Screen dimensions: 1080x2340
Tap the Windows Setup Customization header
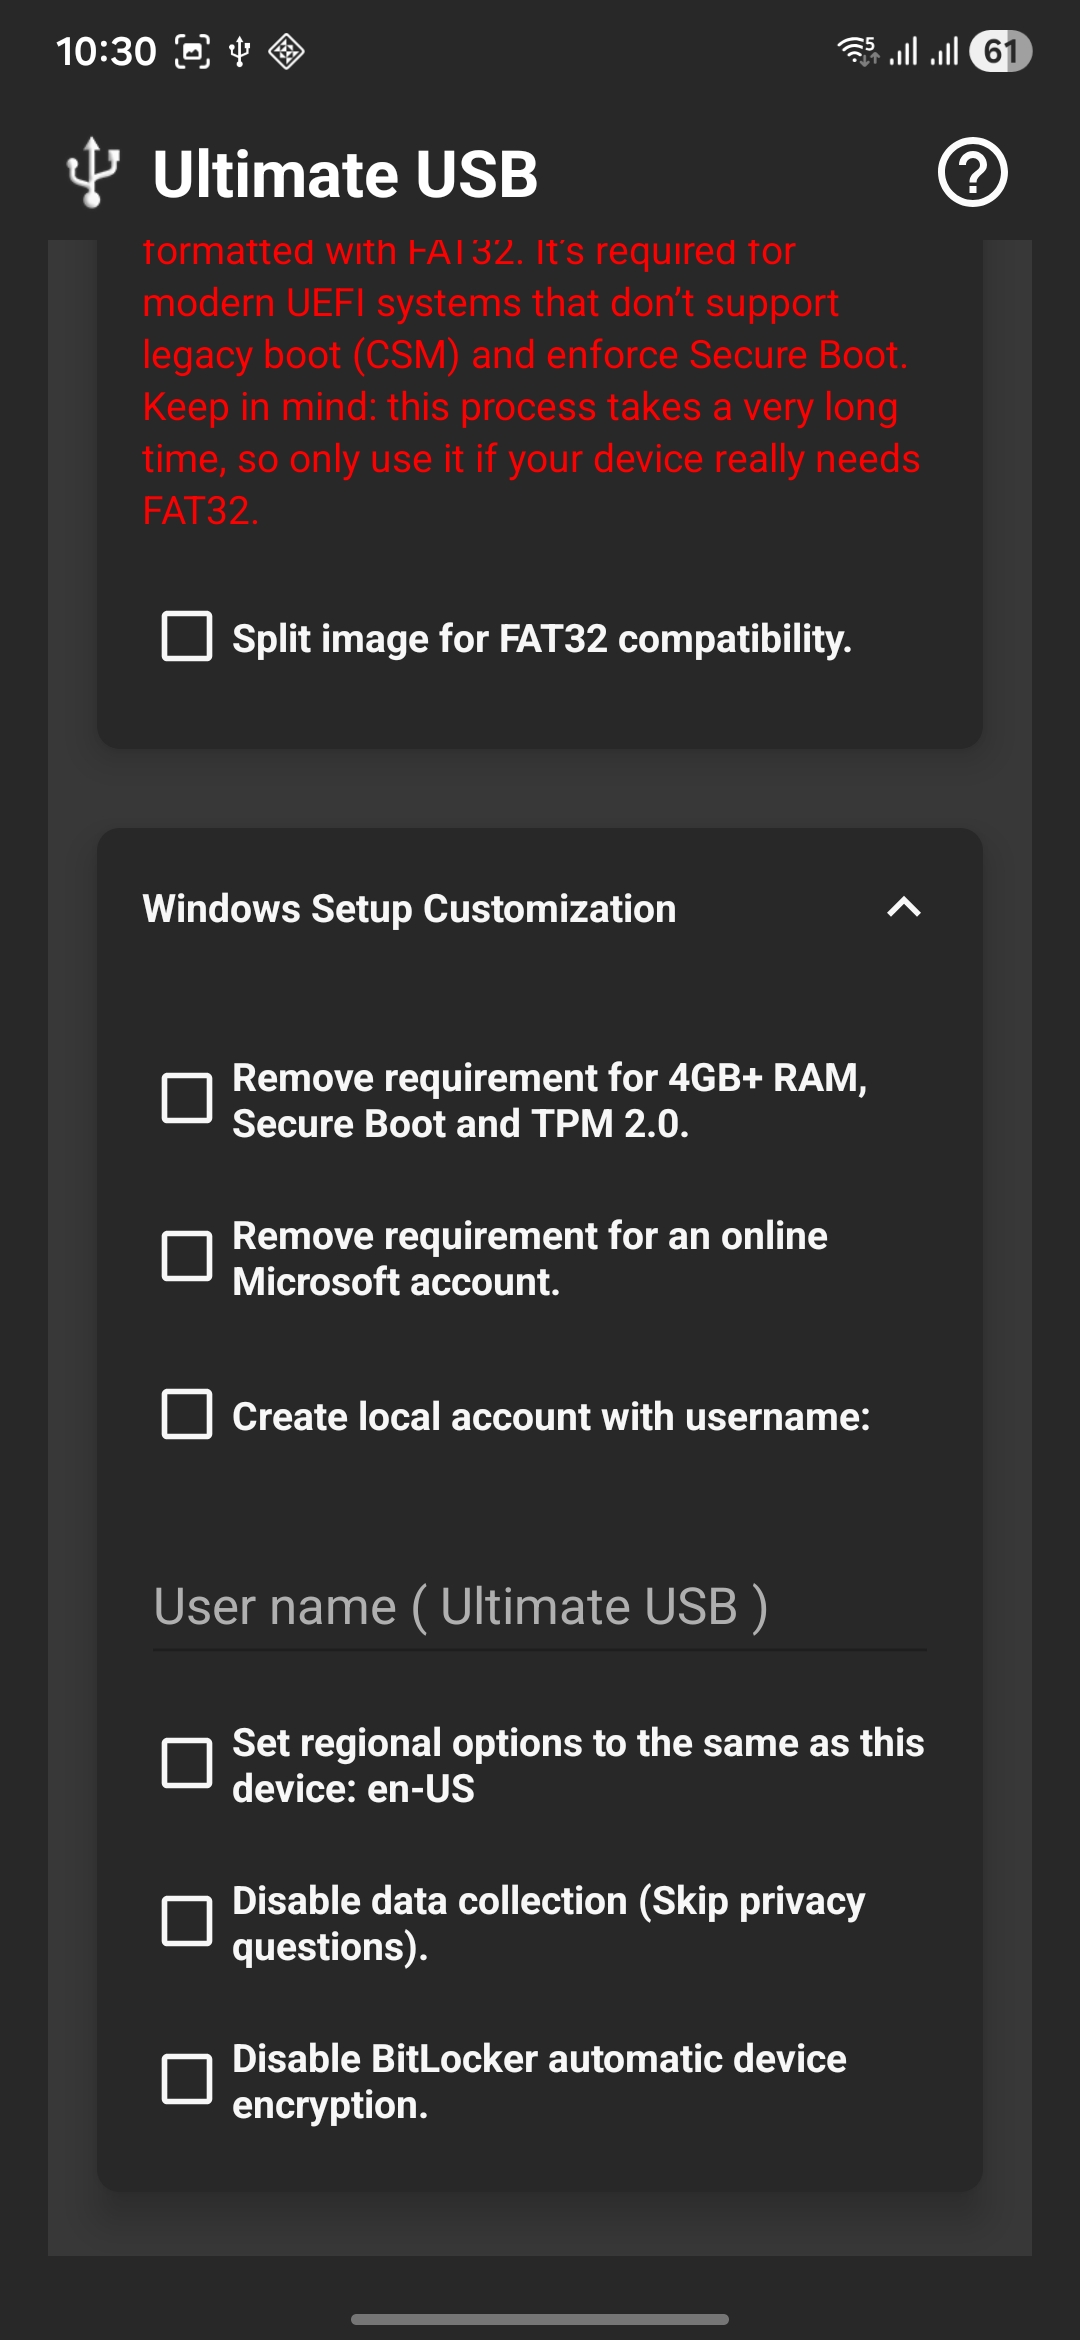[410, 909]
